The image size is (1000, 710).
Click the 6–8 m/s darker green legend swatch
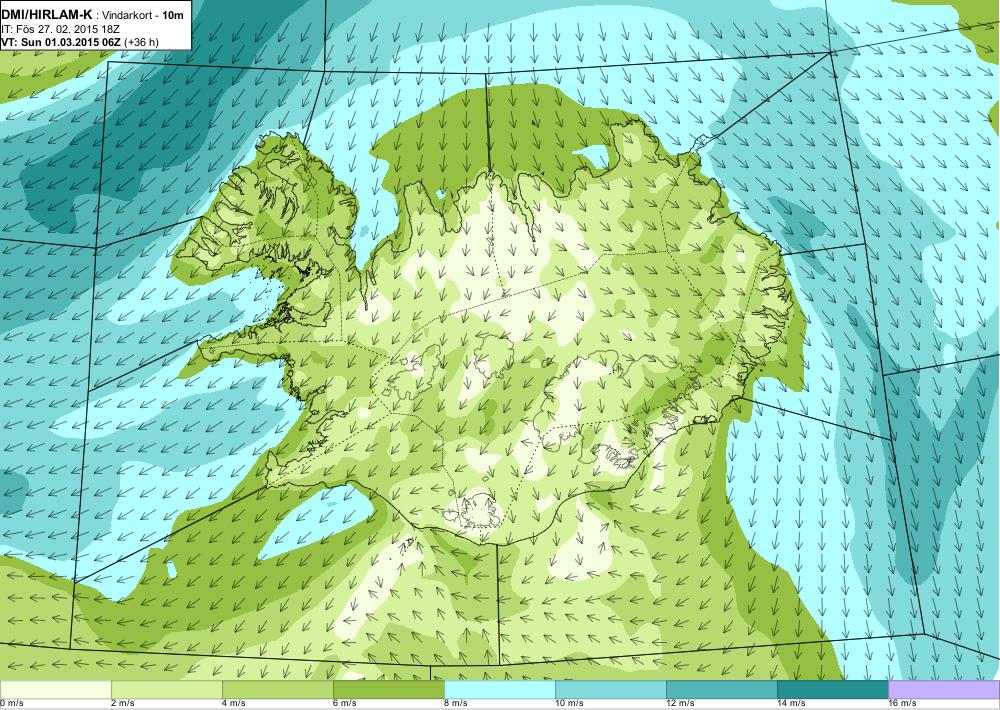(388, 690)
